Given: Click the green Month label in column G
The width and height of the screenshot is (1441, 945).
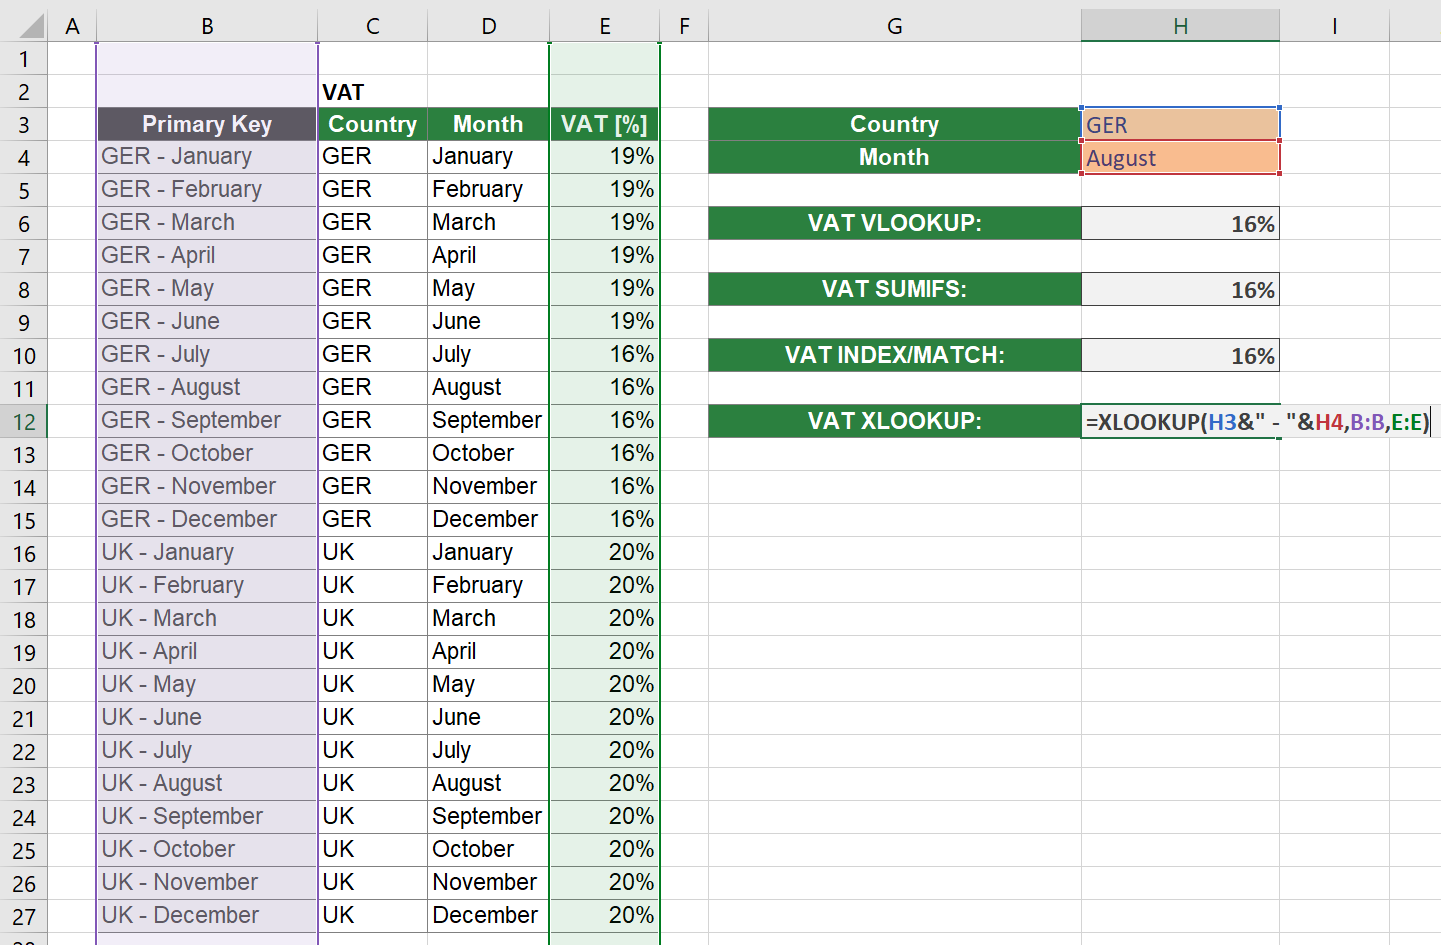Looking at the screenshot, I should click(x=894, y=157).
